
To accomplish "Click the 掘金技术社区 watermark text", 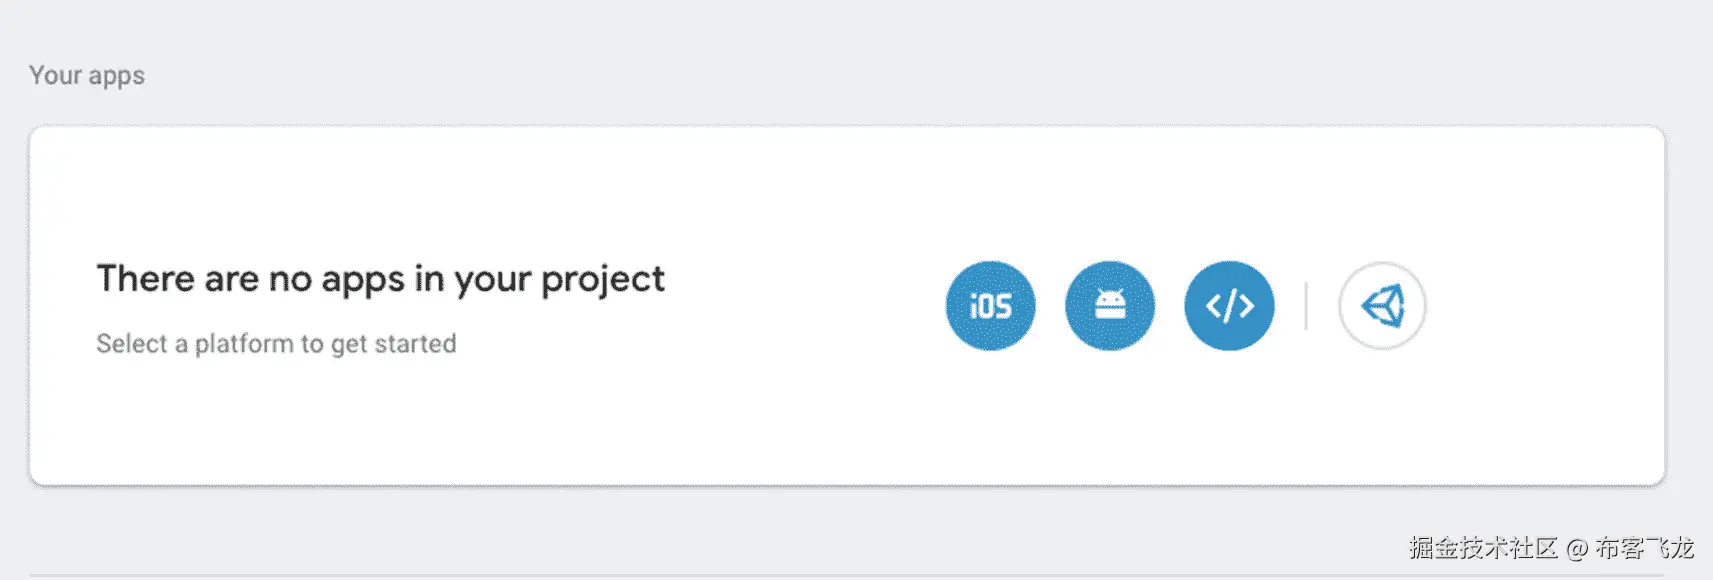I will 1483,548.
